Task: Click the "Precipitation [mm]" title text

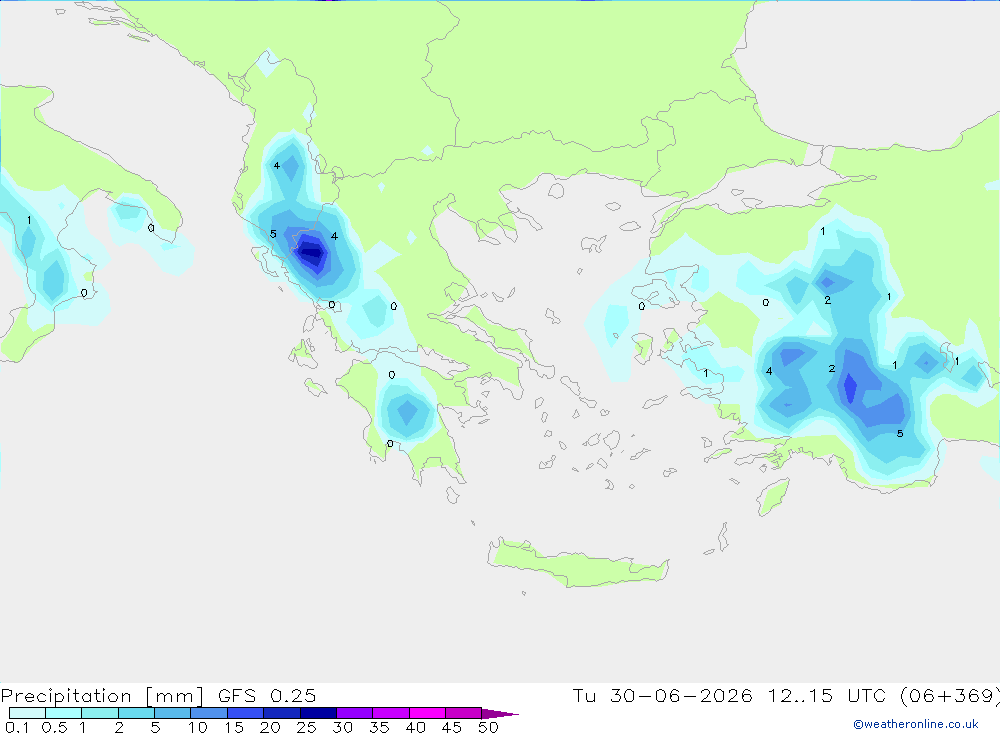Action: (x=102, y=696)
